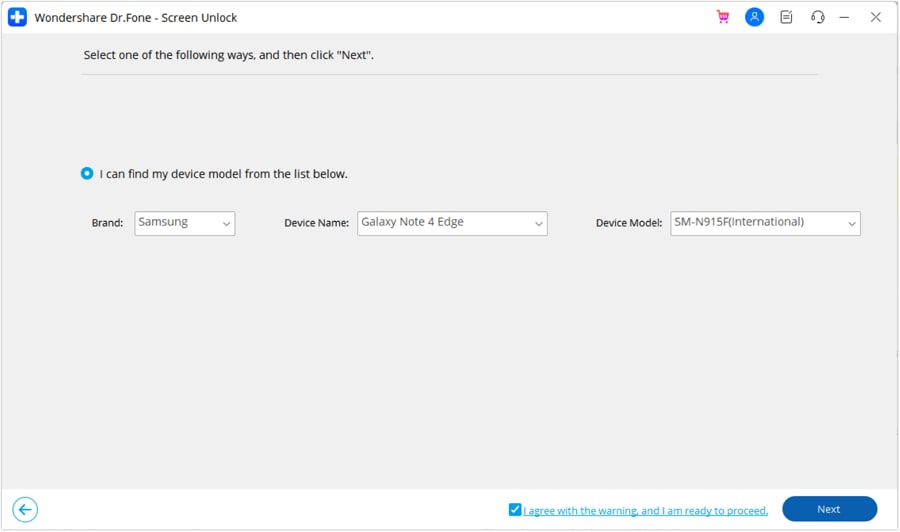
Task: Open the shopping cart icon
Action: point(723,17)
